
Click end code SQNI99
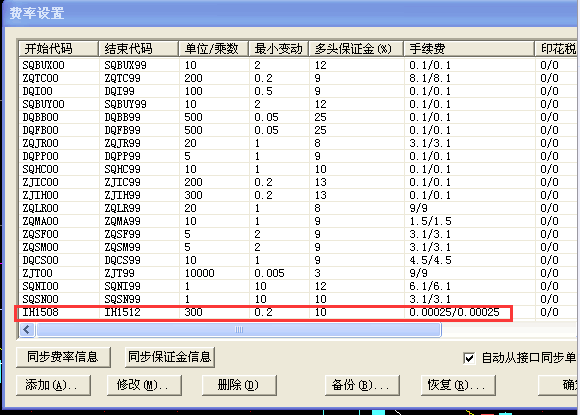[x=122, y=286]
